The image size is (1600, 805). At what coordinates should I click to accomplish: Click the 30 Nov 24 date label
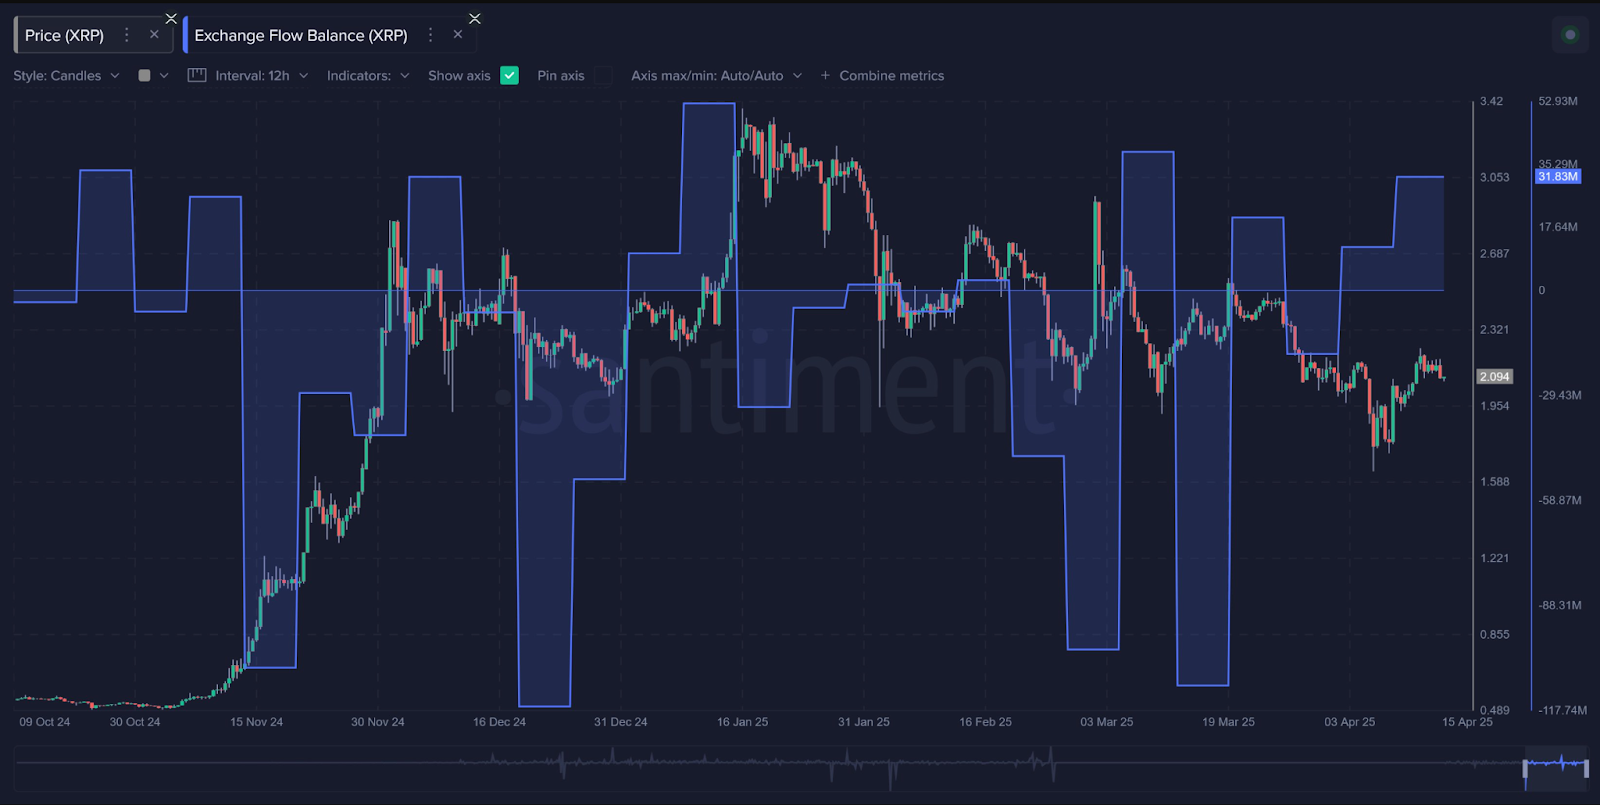(377, 722)
